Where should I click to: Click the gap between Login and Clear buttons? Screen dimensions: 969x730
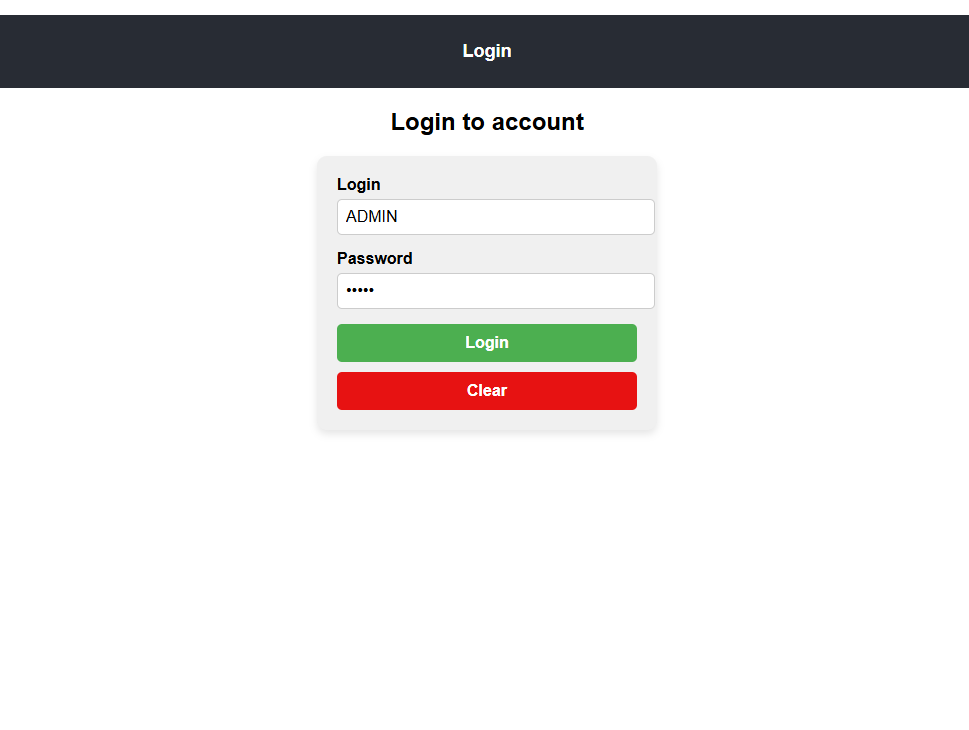click(x=486, y=367)
